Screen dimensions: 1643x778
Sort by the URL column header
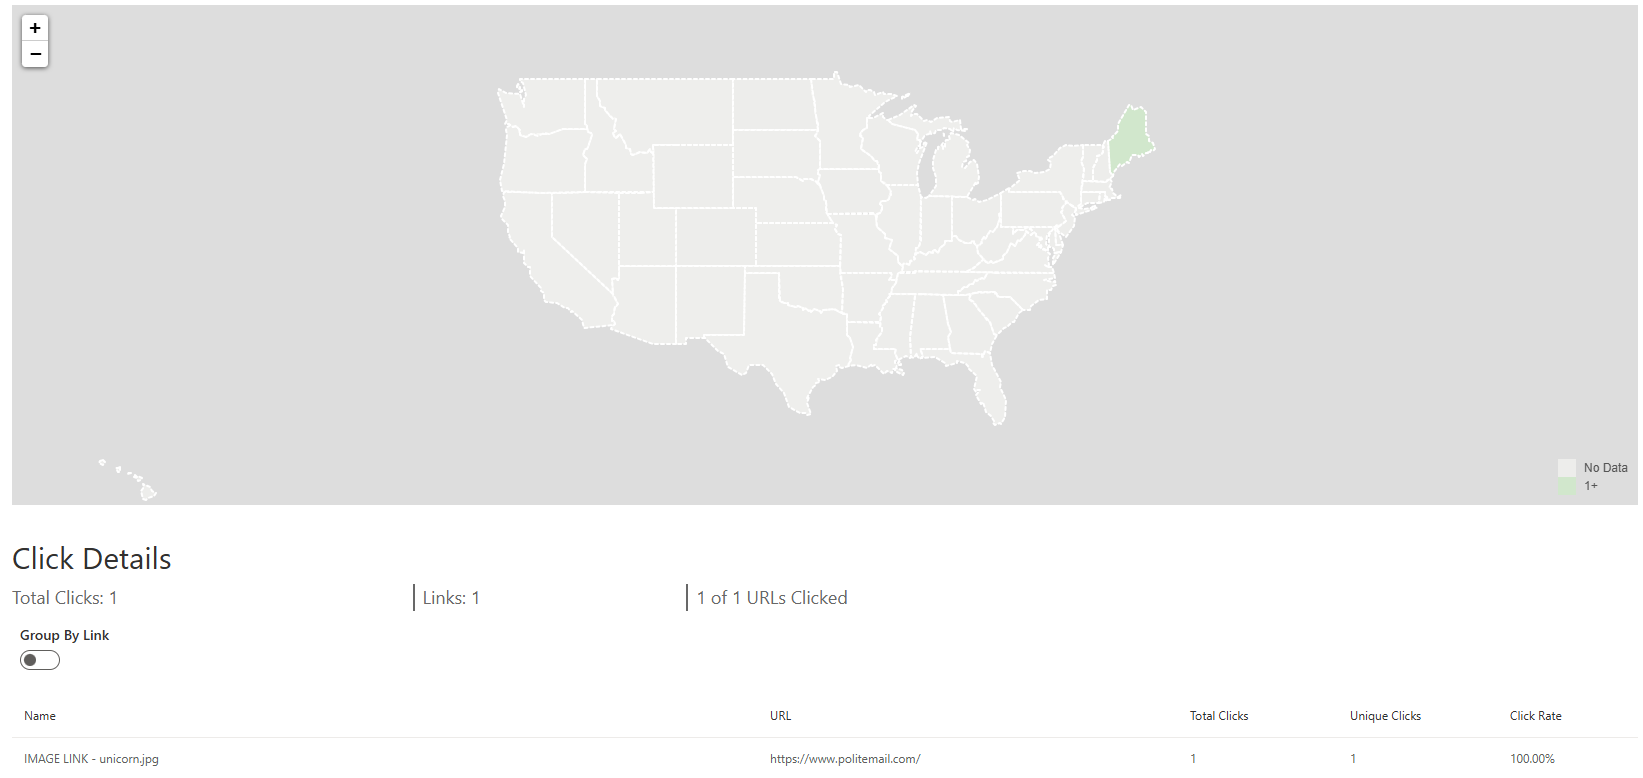[x=780, y=716]
